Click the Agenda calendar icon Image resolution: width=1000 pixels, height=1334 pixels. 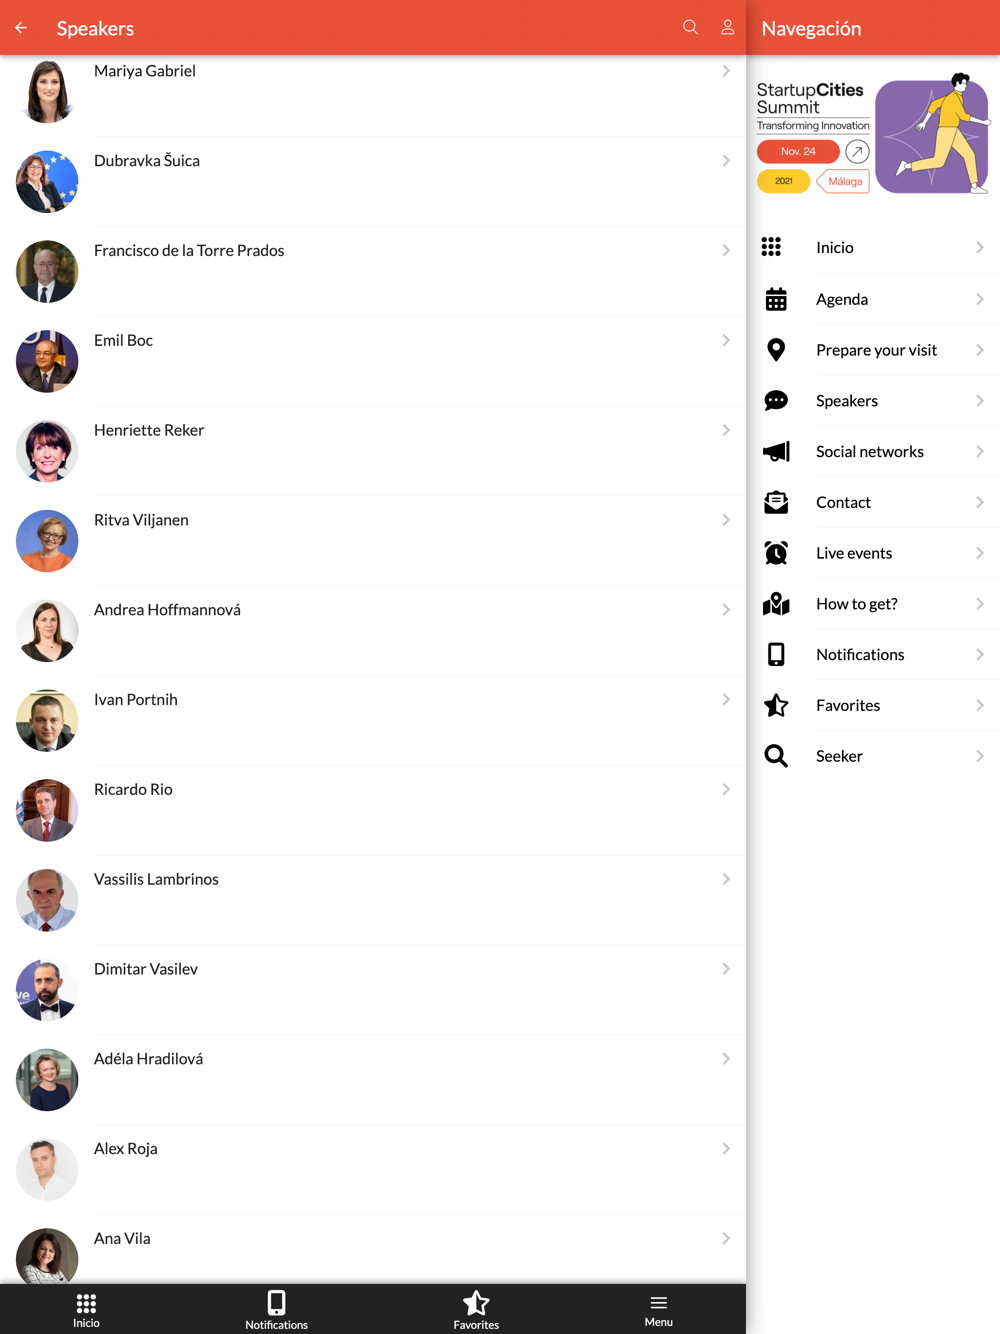coord(776,299)
